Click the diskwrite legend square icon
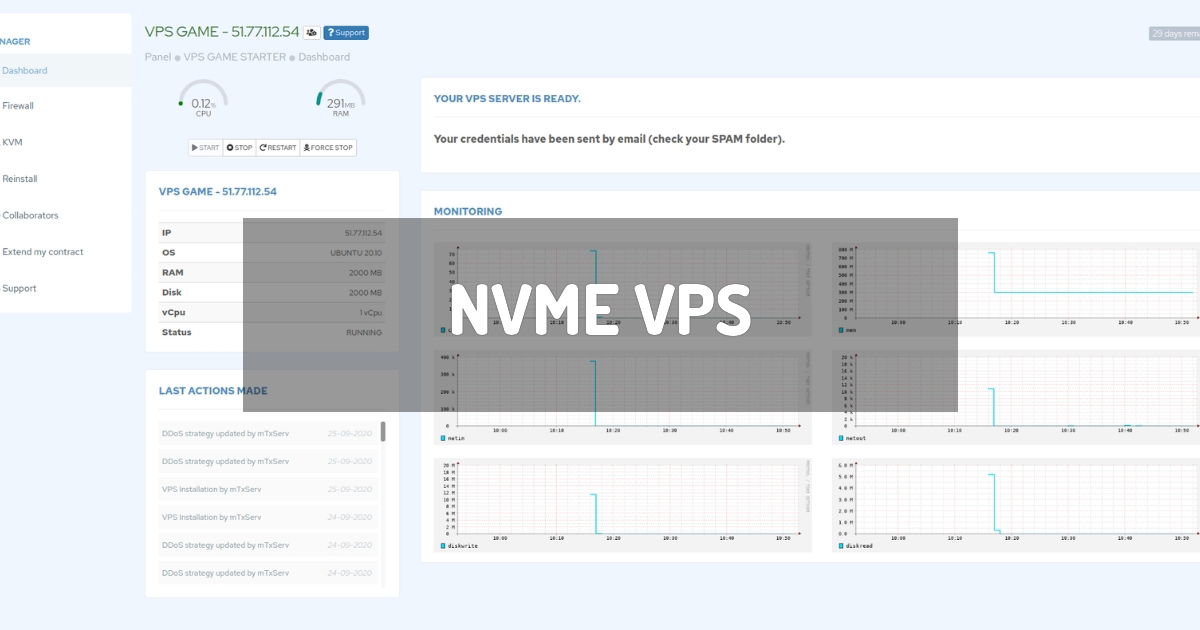Image resolution: width=1200 pixels, height=630 pixels. click(441, 547)
